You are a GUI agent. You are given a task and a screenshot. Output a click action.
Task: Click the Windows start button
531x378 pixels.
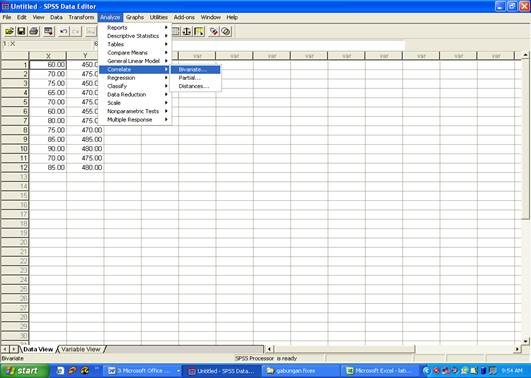(x=23, y=371)
